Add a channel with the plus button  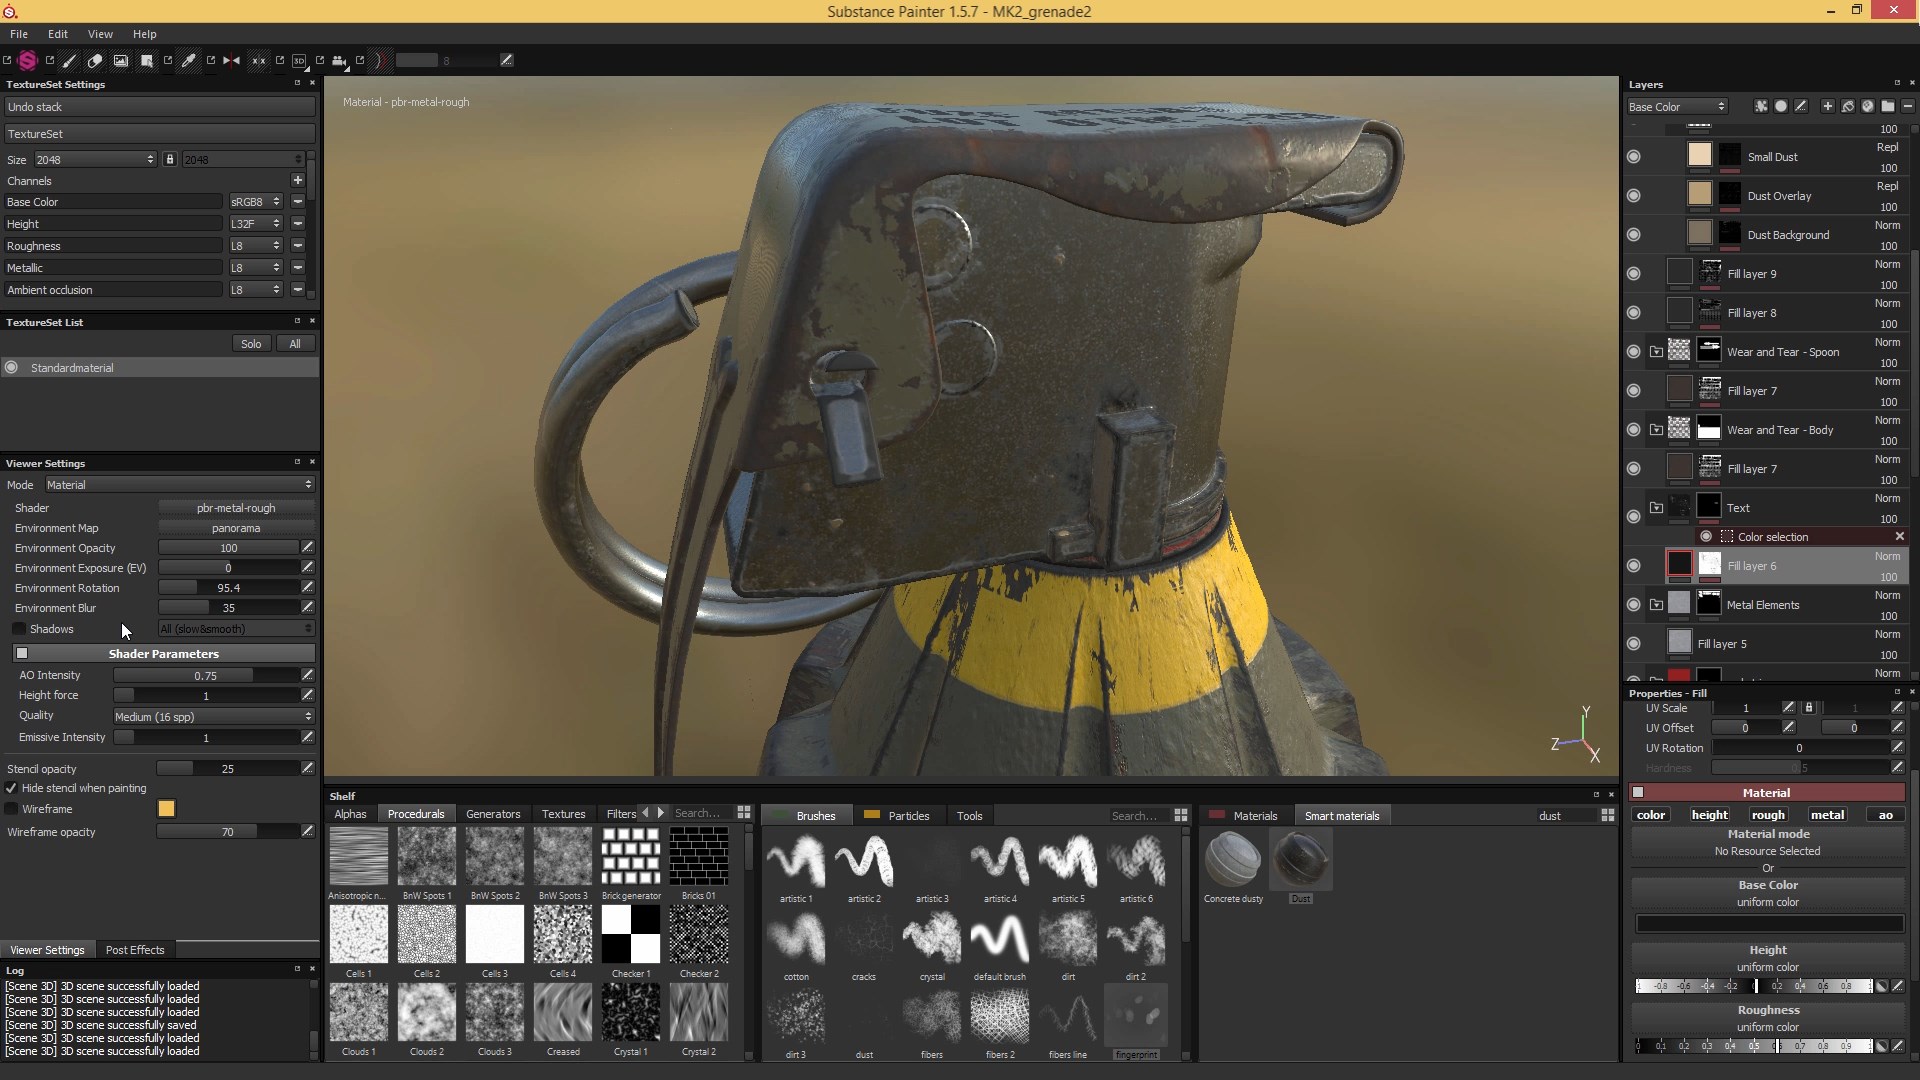(x=297, y=181)
